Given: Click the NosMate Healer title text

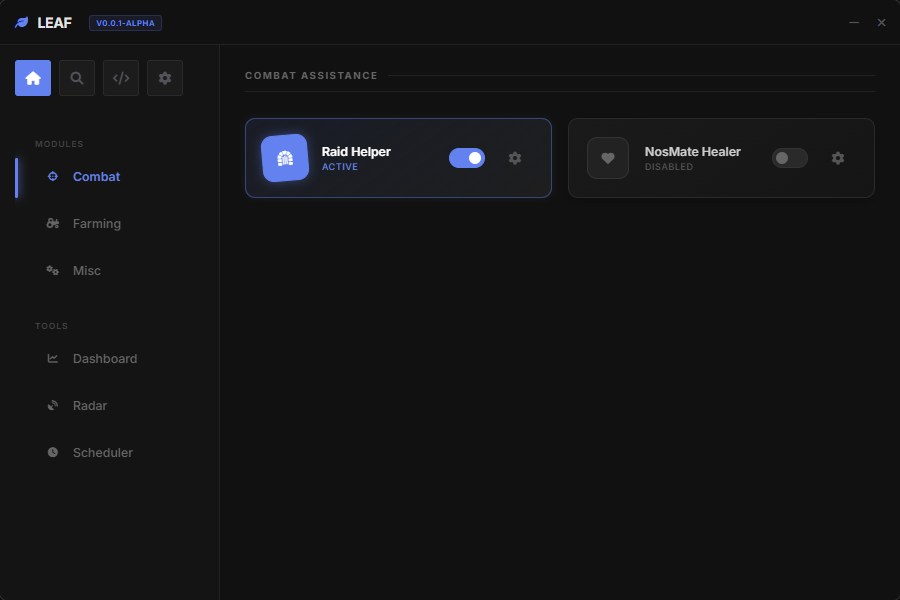Looking at the screenshot, I should tap(692, 152).
